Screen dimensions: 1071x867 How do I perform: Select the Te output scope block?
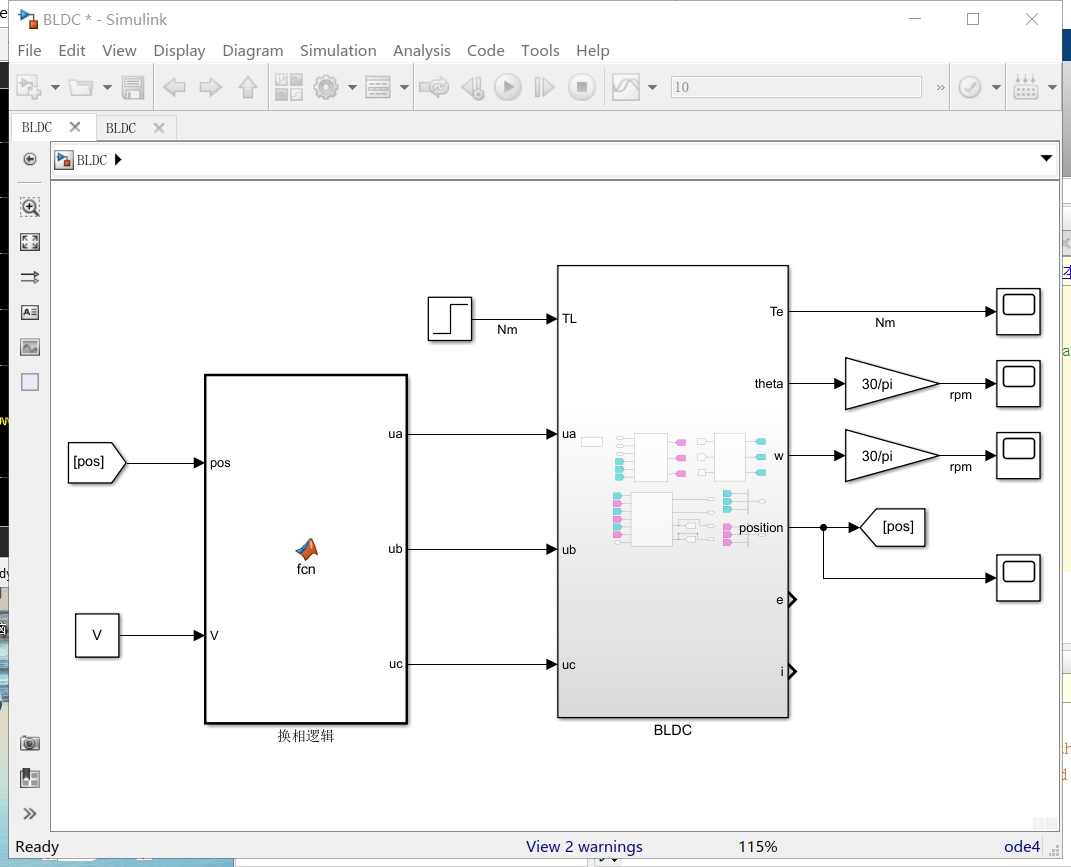[1018, 312]
